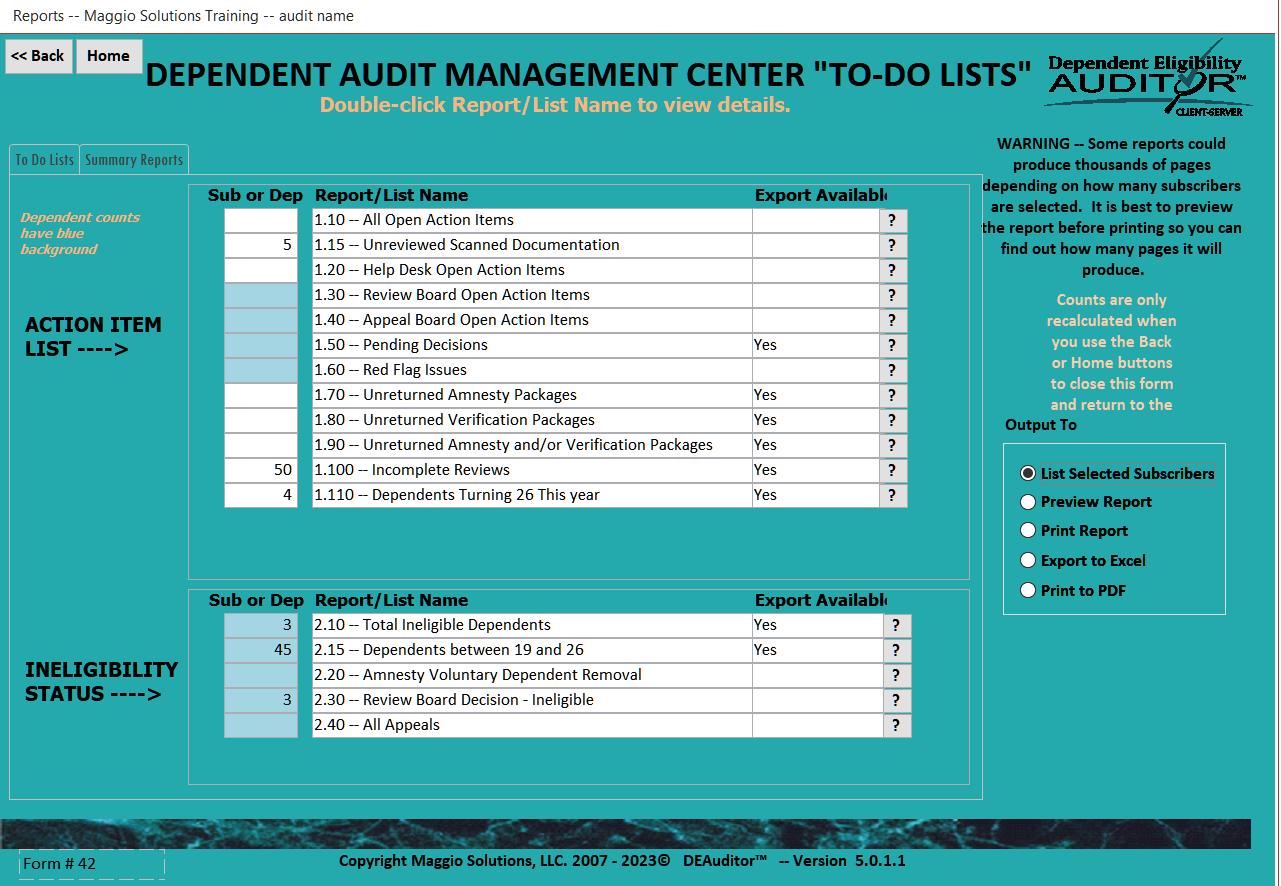Click 2.20 -- Amnesty Voluntary Dependent Removal
The image size is (1281, 886).
coord(532,675)
